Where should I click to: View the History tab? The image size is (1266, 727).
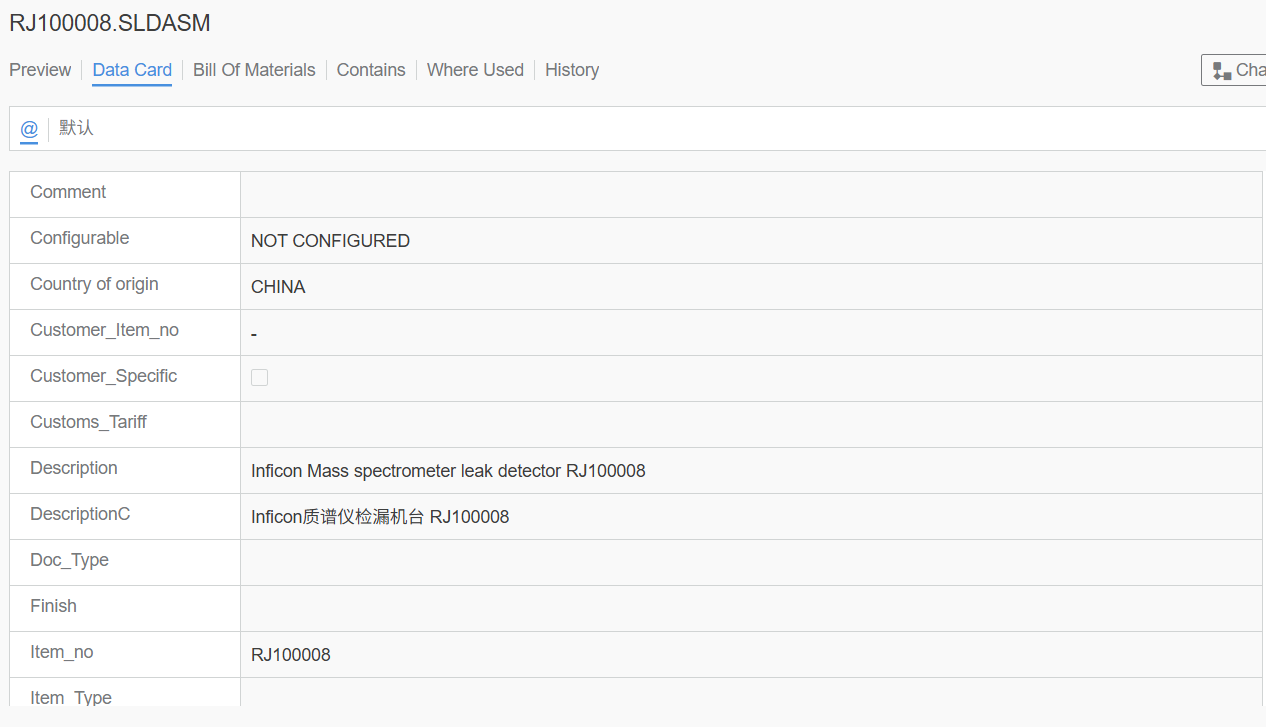572,70
